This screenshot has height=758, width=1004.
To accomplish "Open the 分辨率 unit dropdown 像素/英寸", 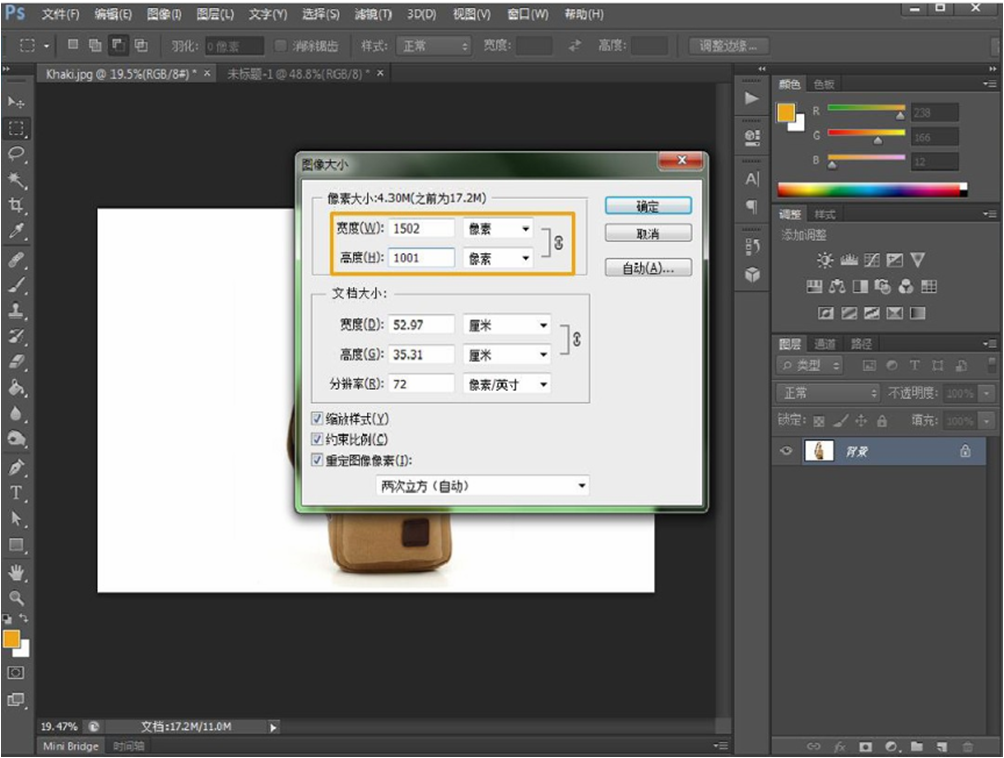I will [506, 384].
